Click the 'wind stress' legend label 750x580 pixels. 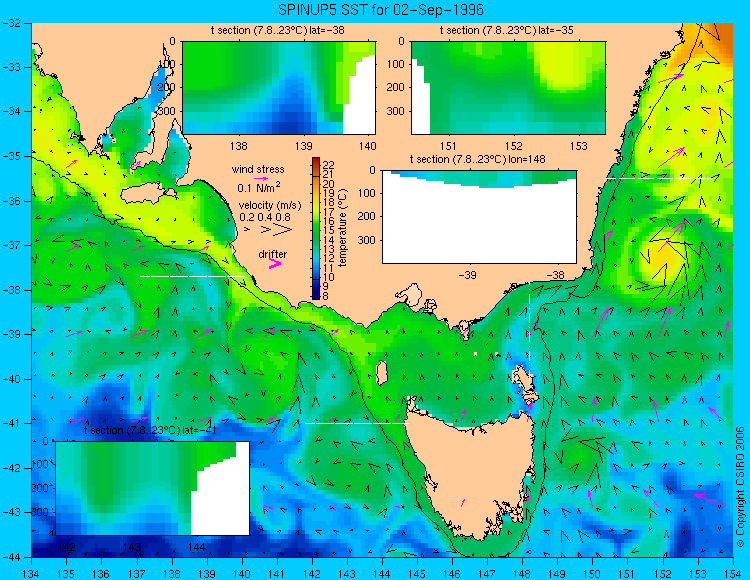[x=258, y=169]
